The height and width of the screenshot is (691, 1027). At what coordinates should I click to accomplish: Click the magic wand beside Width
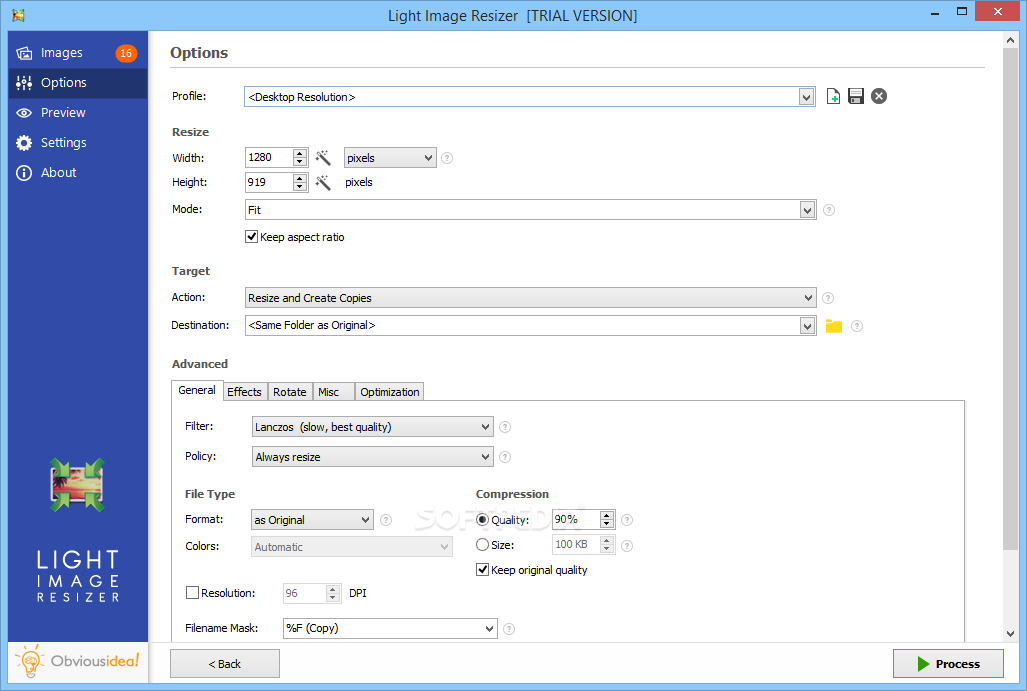[323, 157]
